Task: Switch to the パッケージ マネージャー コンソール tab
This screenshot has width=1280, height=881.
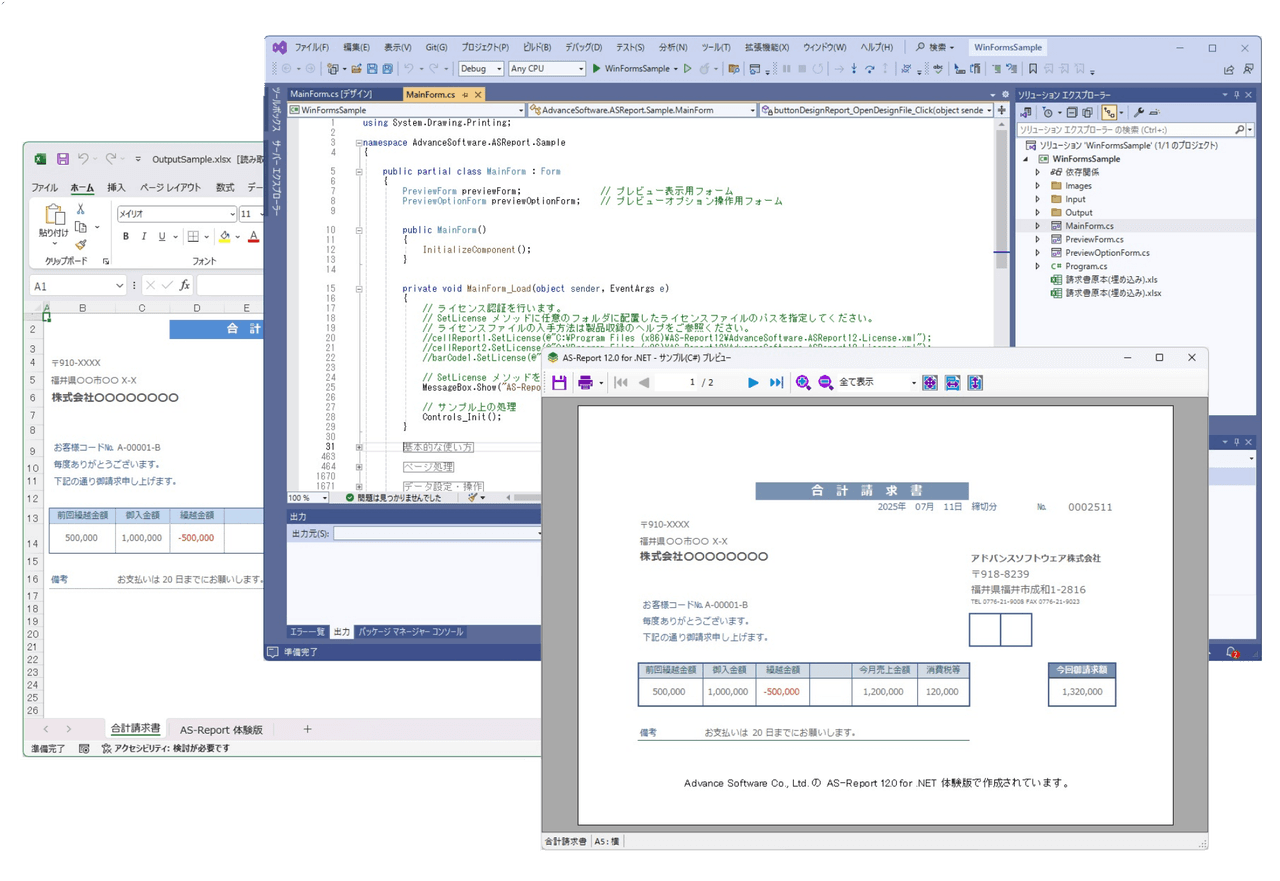Action: 411,632
